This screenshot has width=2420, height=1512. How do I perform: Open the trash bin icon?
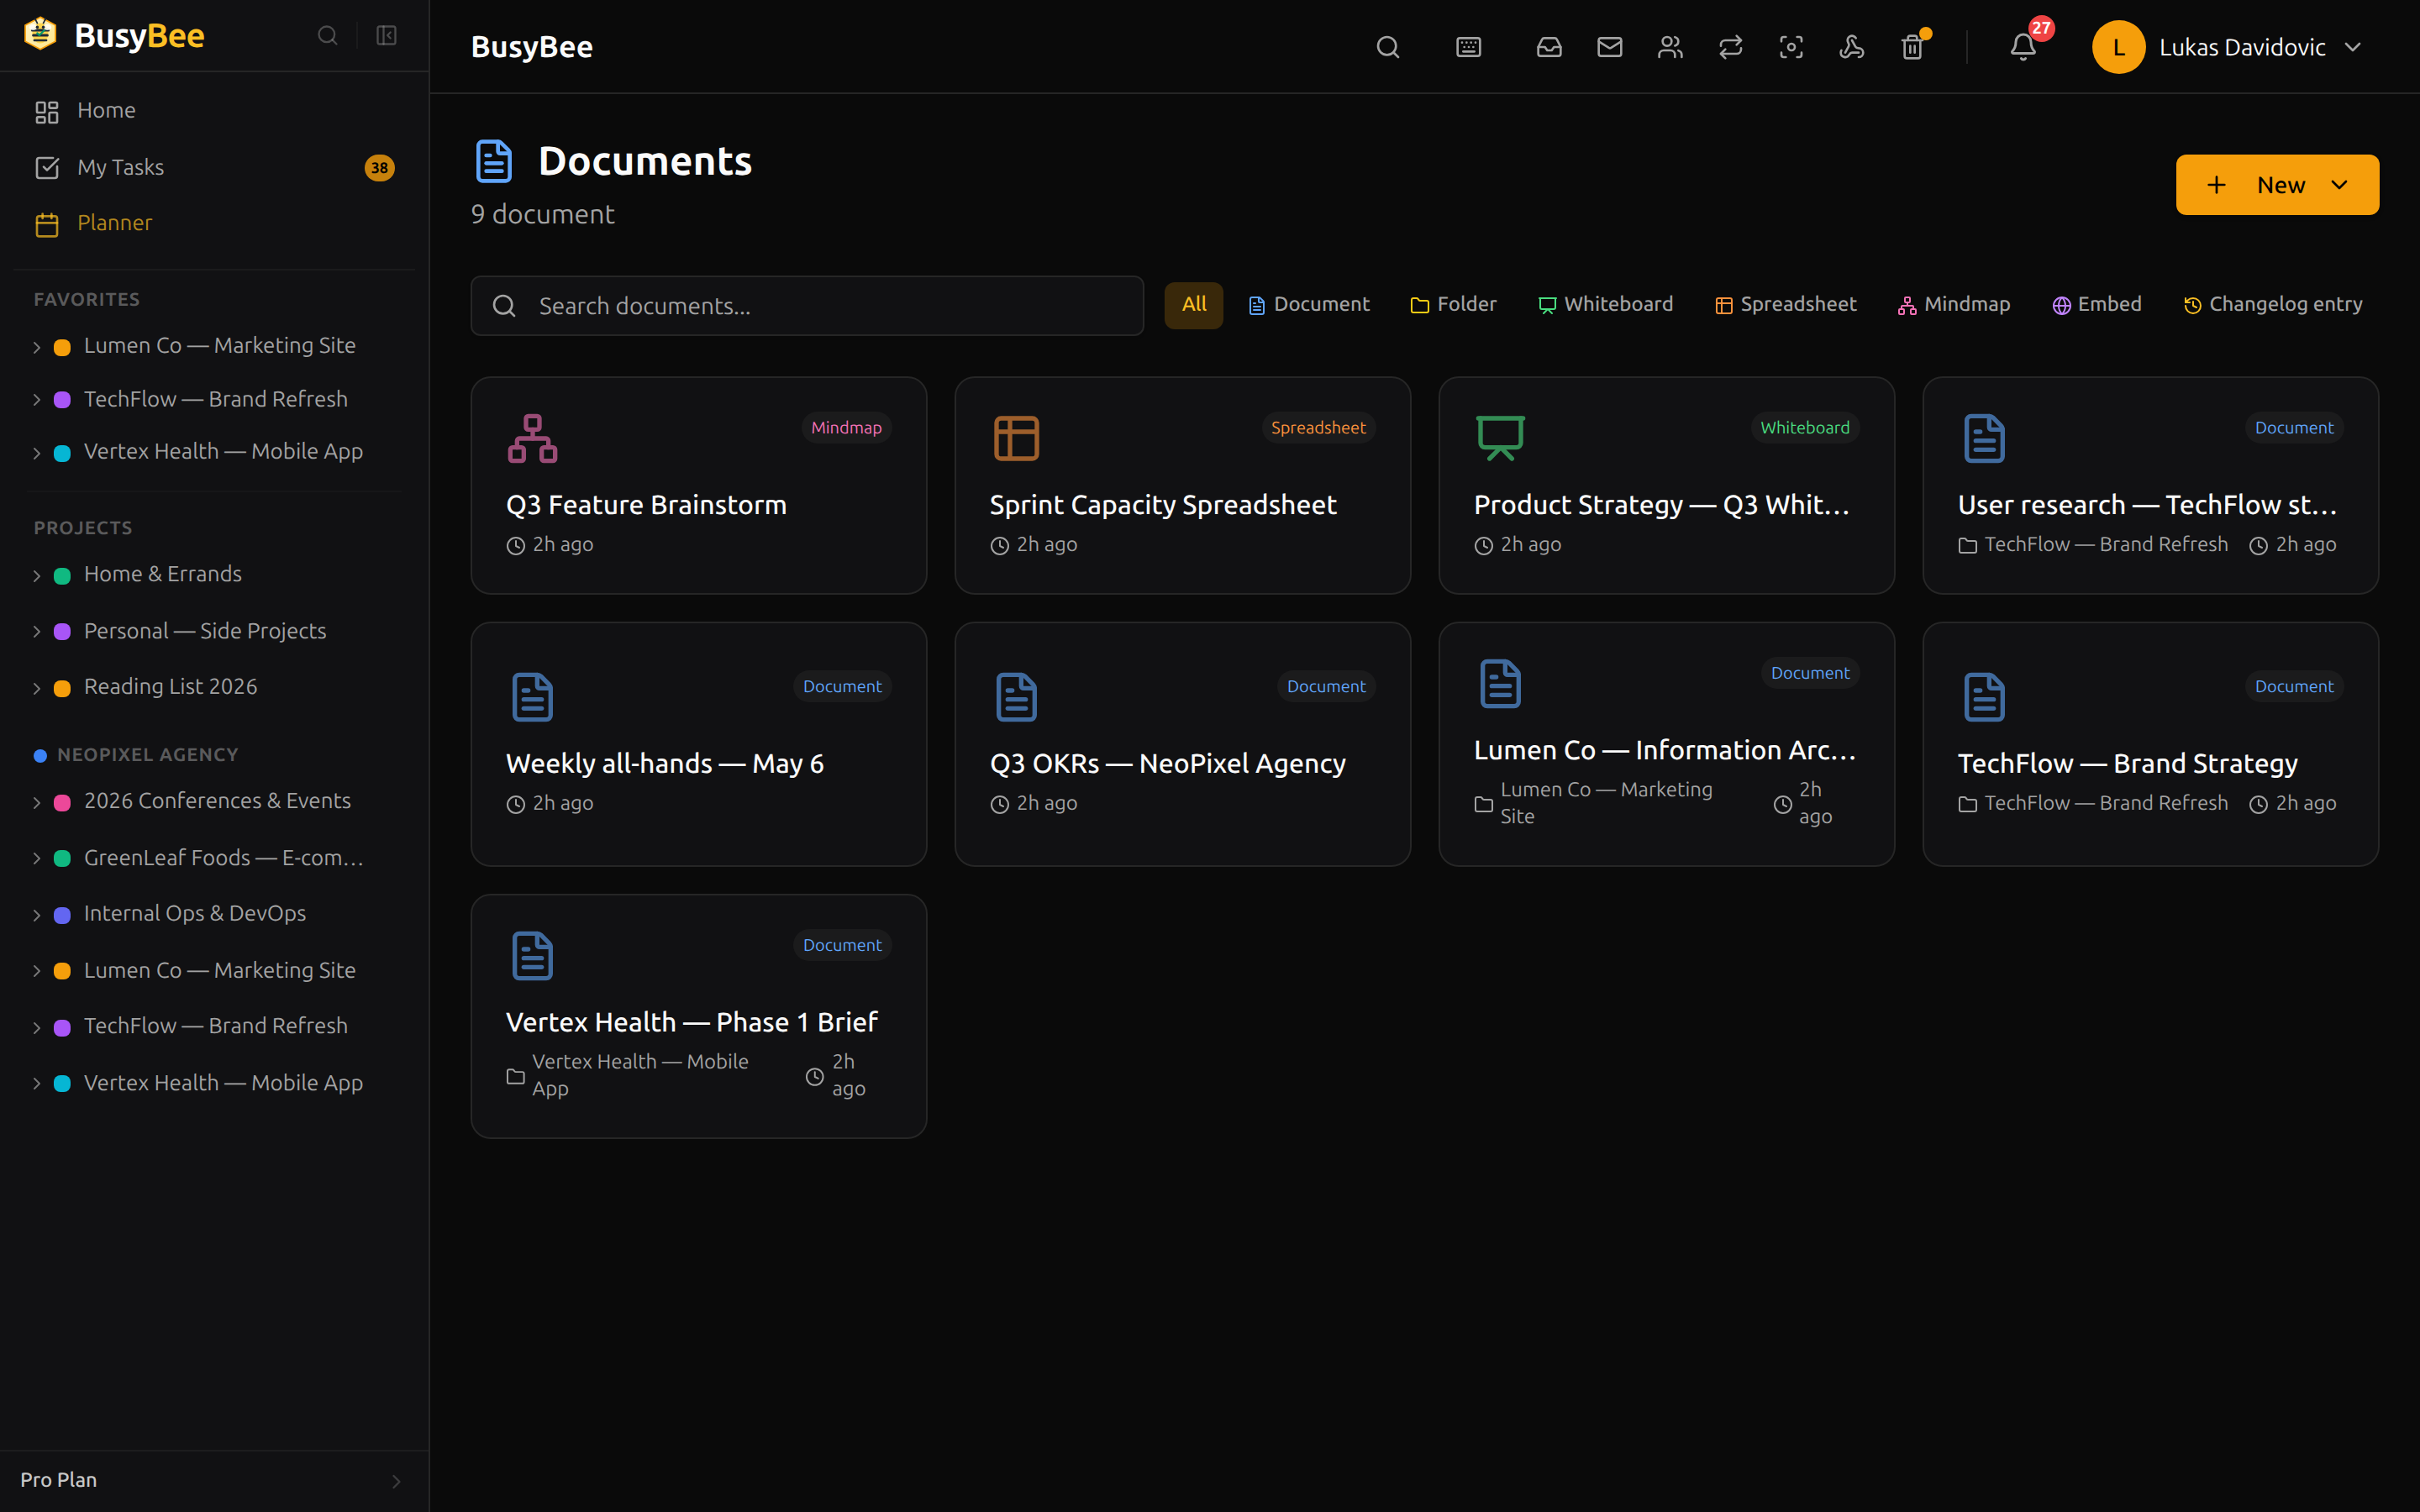[1912, 47]
